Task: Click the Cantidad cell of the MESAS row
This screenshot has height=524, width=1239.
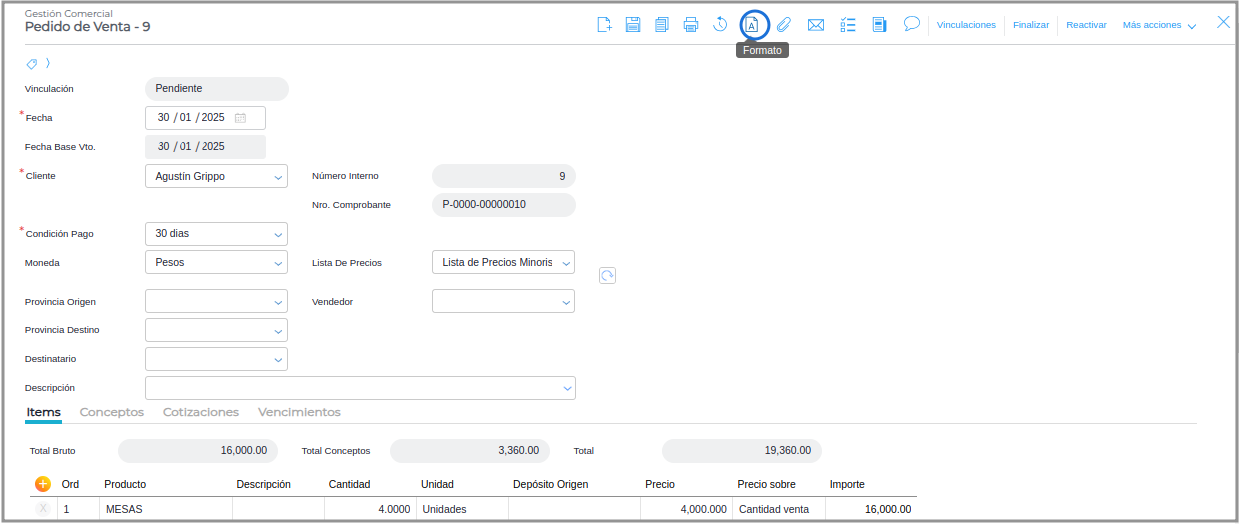Action: [x=369, y=509]
